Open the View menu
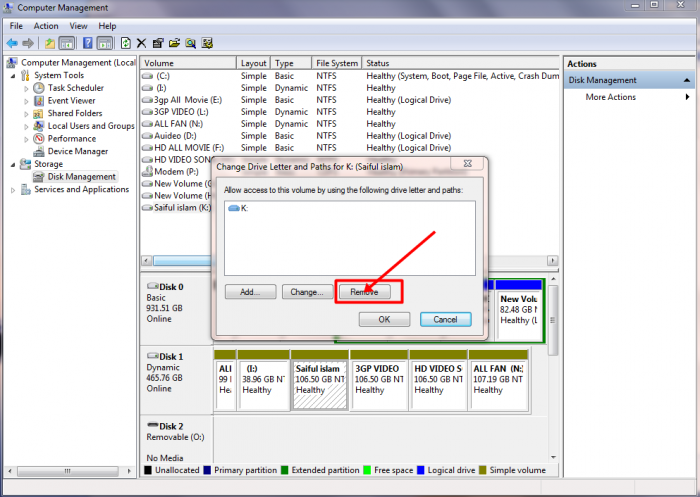The height and width of the screenshot is (497, 700). [78, 26]
